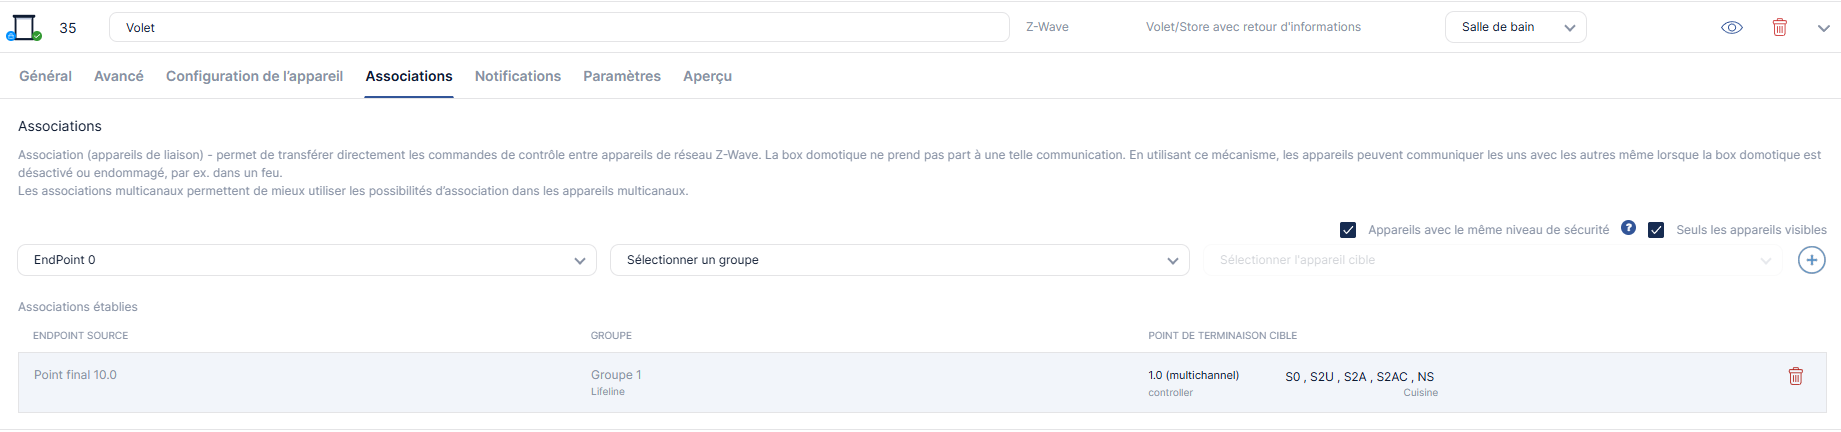
Task: Open the Salle de bain room dropdown
Action: (x=1515, y=27)
